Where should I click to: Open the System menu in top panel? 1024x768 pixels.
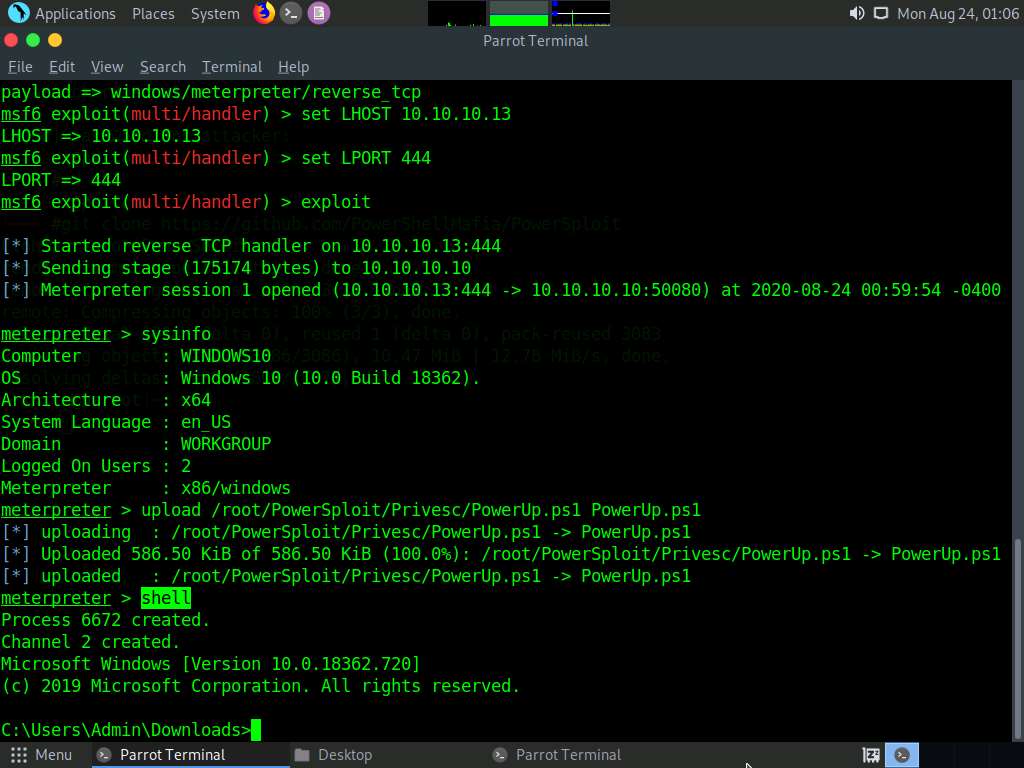click(215, 14)
